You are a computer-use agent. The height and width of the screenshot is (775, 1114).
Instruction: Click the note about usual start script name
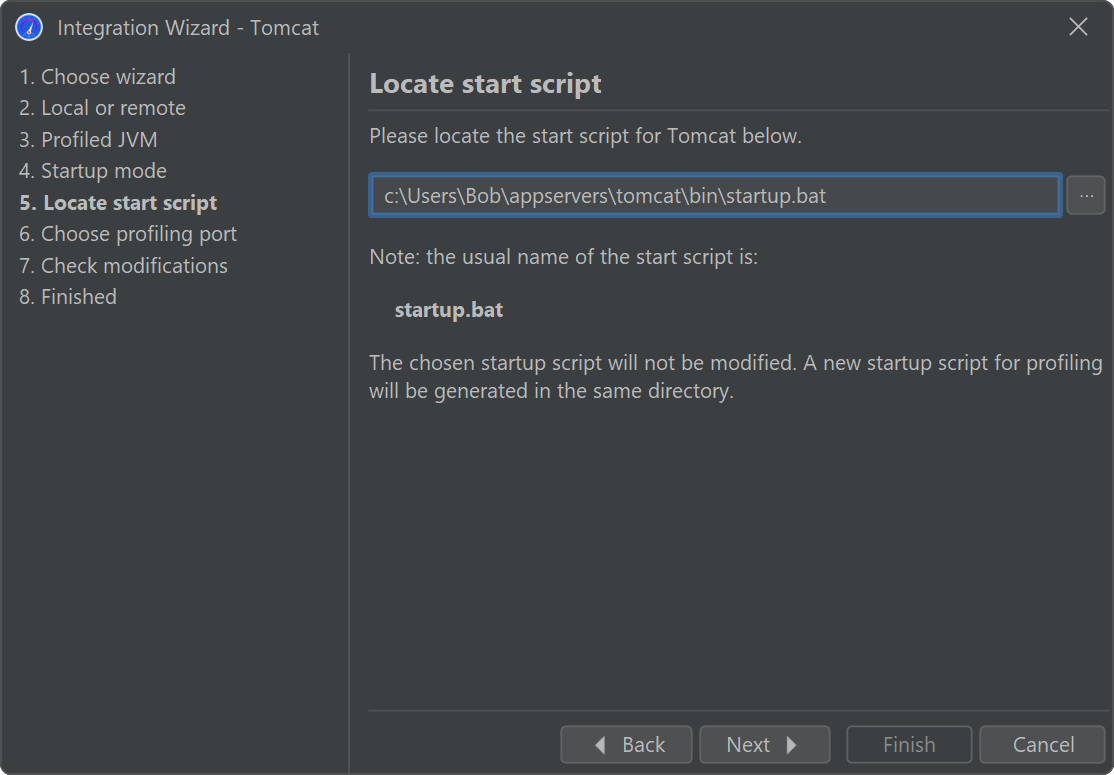coord(564,257)
